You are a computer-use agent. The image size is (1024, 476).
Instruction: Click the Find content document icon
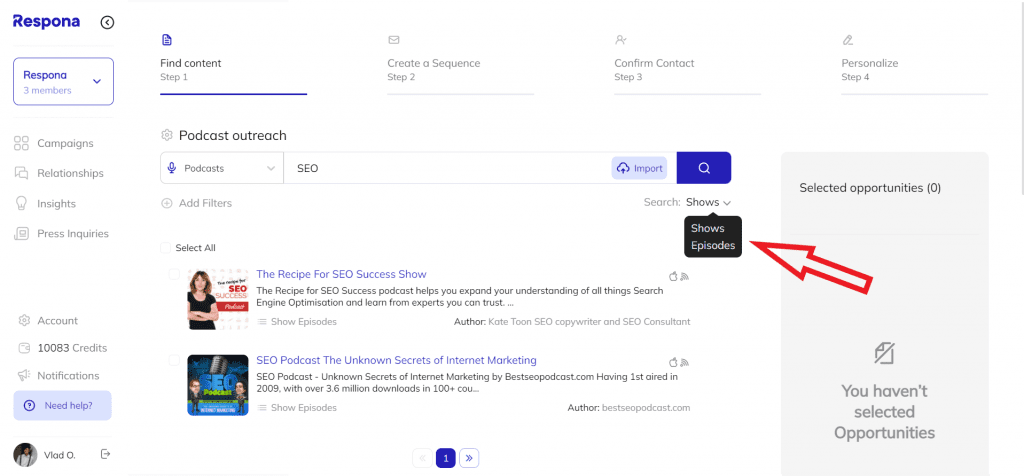point(167,40)
